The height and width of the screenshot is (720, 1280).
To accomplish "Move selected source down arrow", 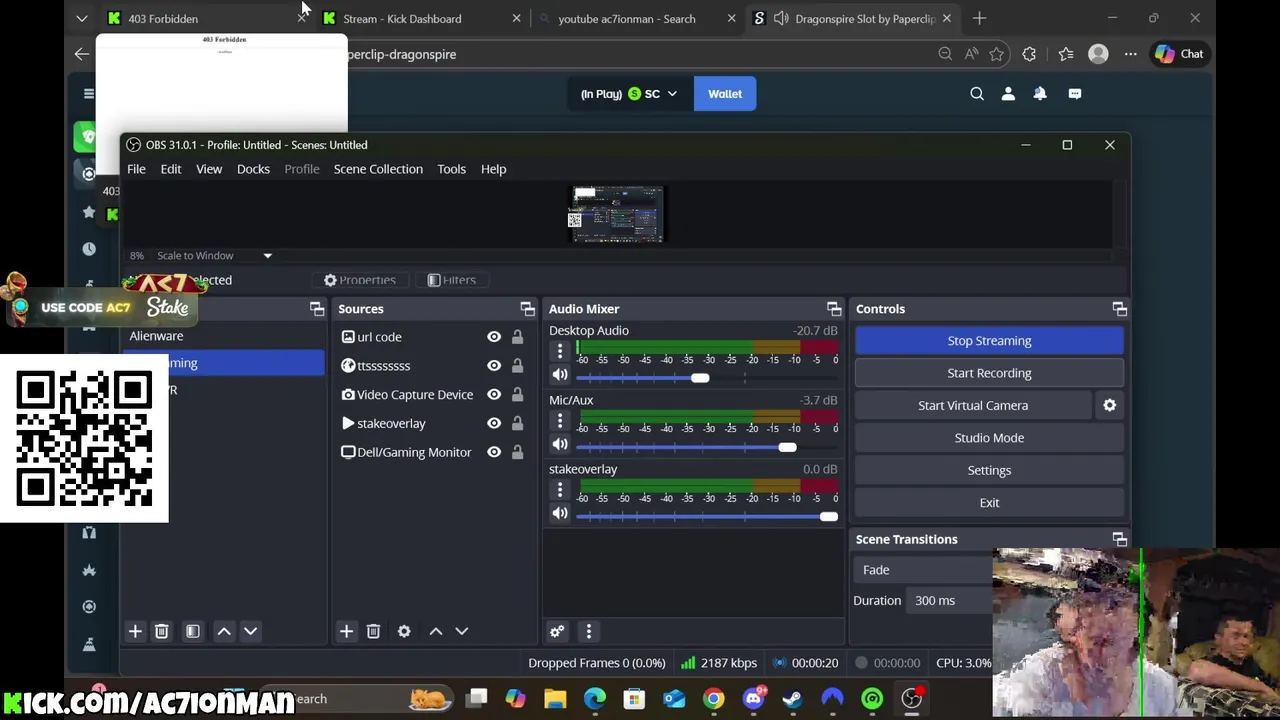I will (461, 631).
